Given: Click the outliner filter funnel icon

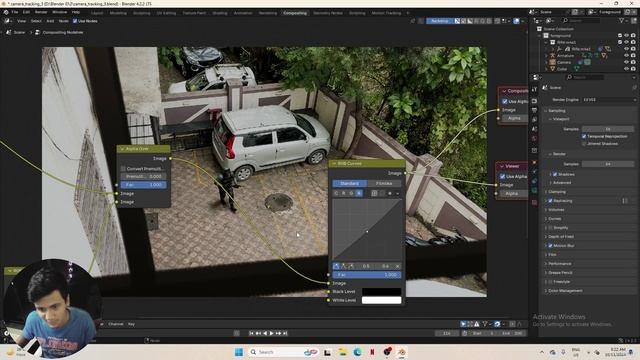Looking at the screenshot, I should click(x=622, y=20).
